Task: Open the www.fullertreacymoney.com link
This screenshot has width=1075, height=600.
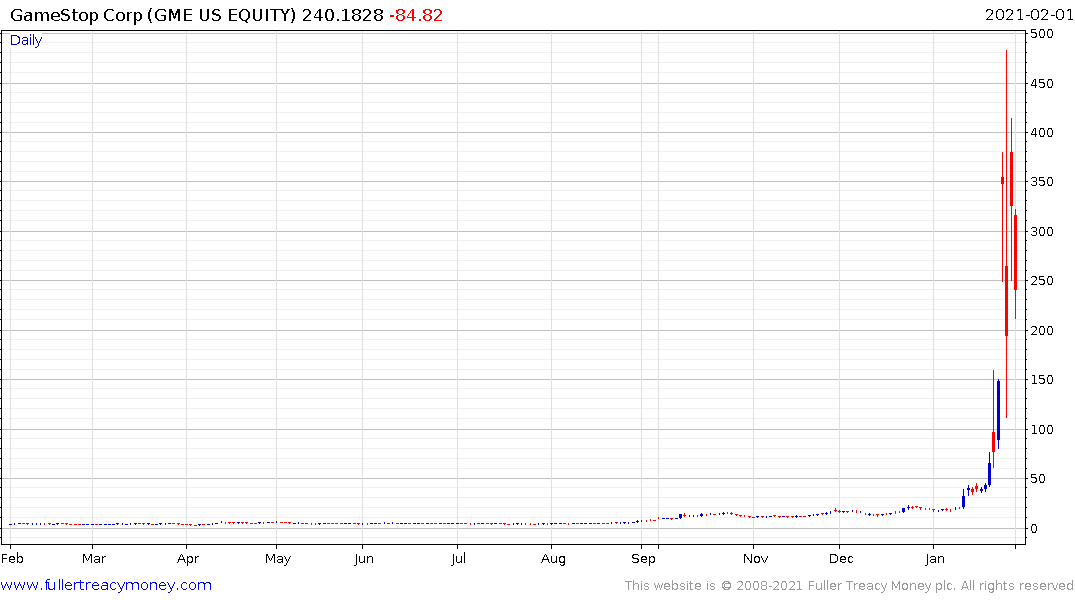Action: pyautogui.click(x=106, y=585)
